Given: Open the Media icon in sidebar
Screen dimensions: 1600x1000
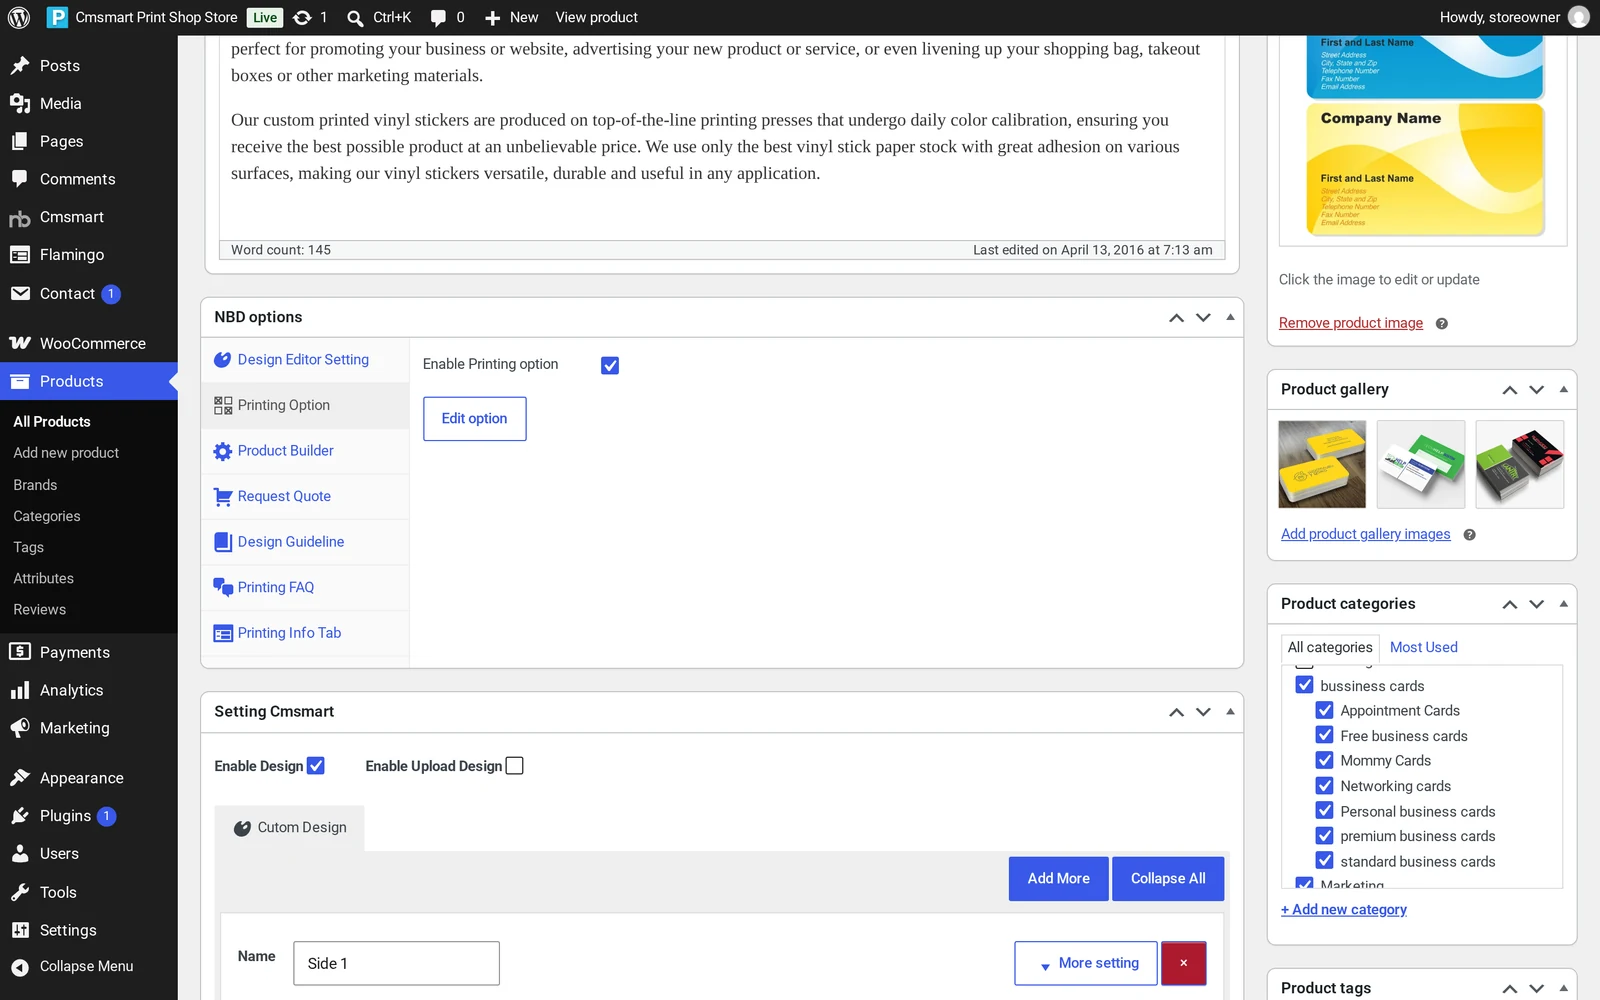Looking at the screenshot, I should click(x=20, y=104).
